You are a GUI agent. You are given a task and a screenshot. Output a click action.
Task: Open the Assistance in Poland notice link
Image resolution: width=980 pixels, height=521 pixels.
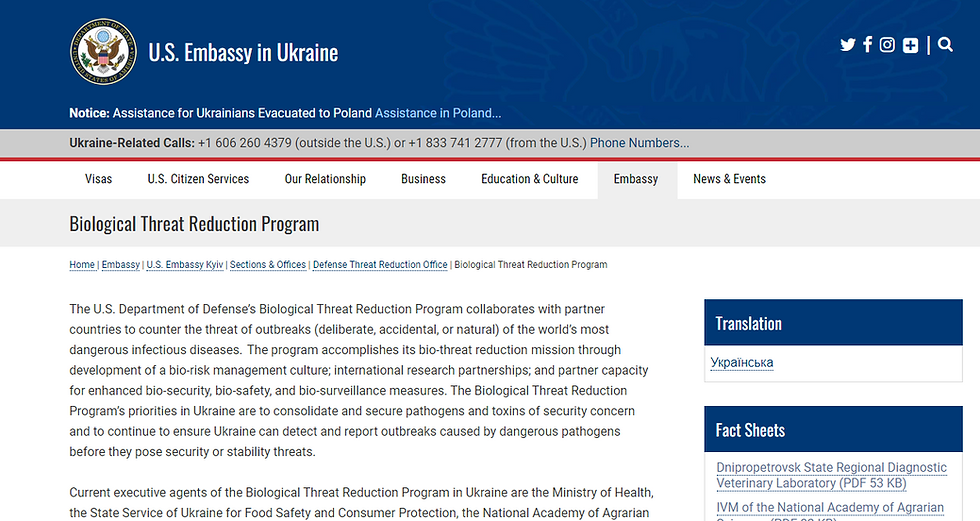click(x=438, y=113)
